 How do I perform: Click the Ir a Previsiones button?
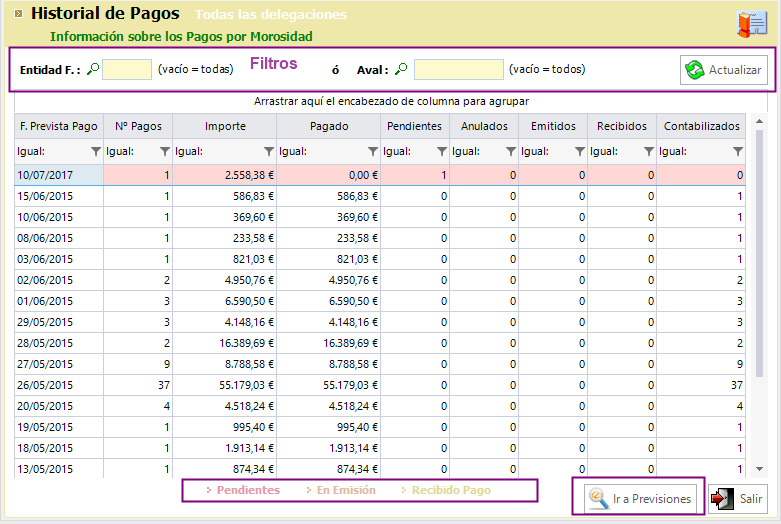click(641, 498)
